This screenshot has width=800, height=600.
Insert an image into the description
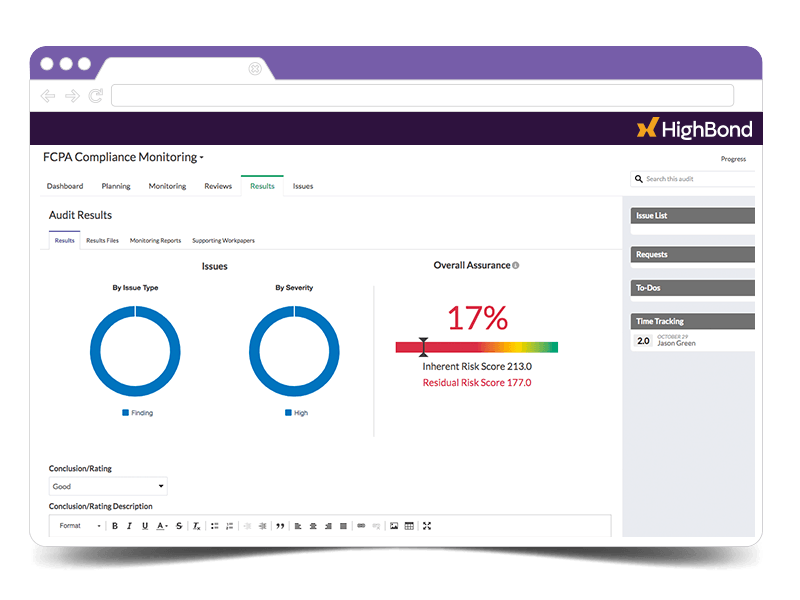click(x=394, y=526)
